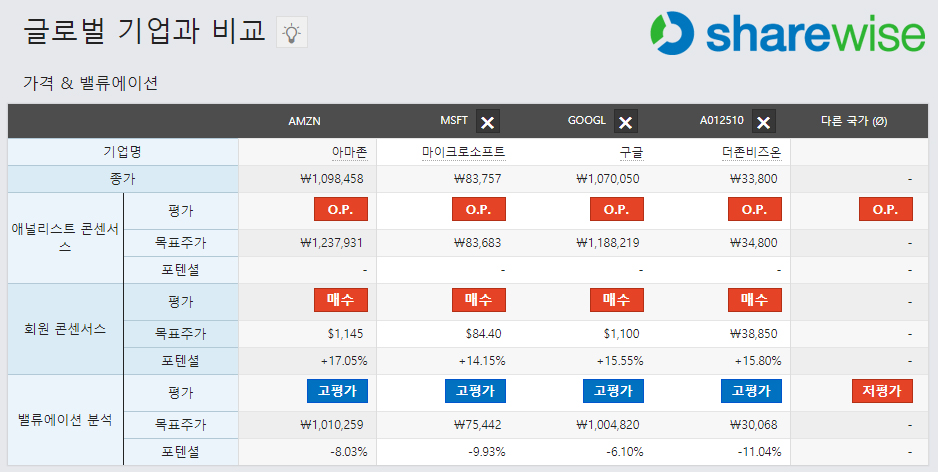Screen dimensions: 938x472
Task: Click analyst target price ₩1,237,931
Action: click(x=331, y=243)
